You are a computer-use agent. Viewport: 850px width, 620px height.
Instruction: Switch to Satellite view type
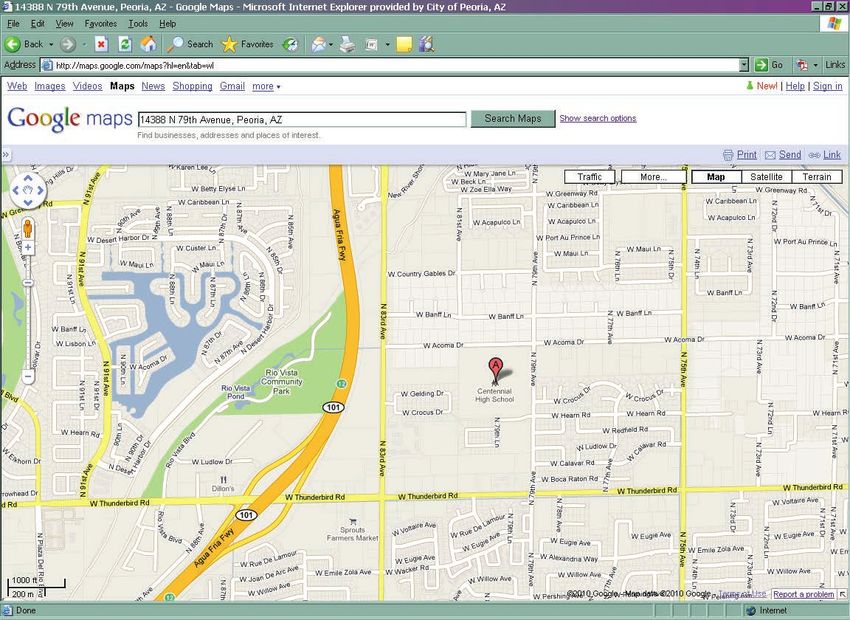(x=766, y=177)
